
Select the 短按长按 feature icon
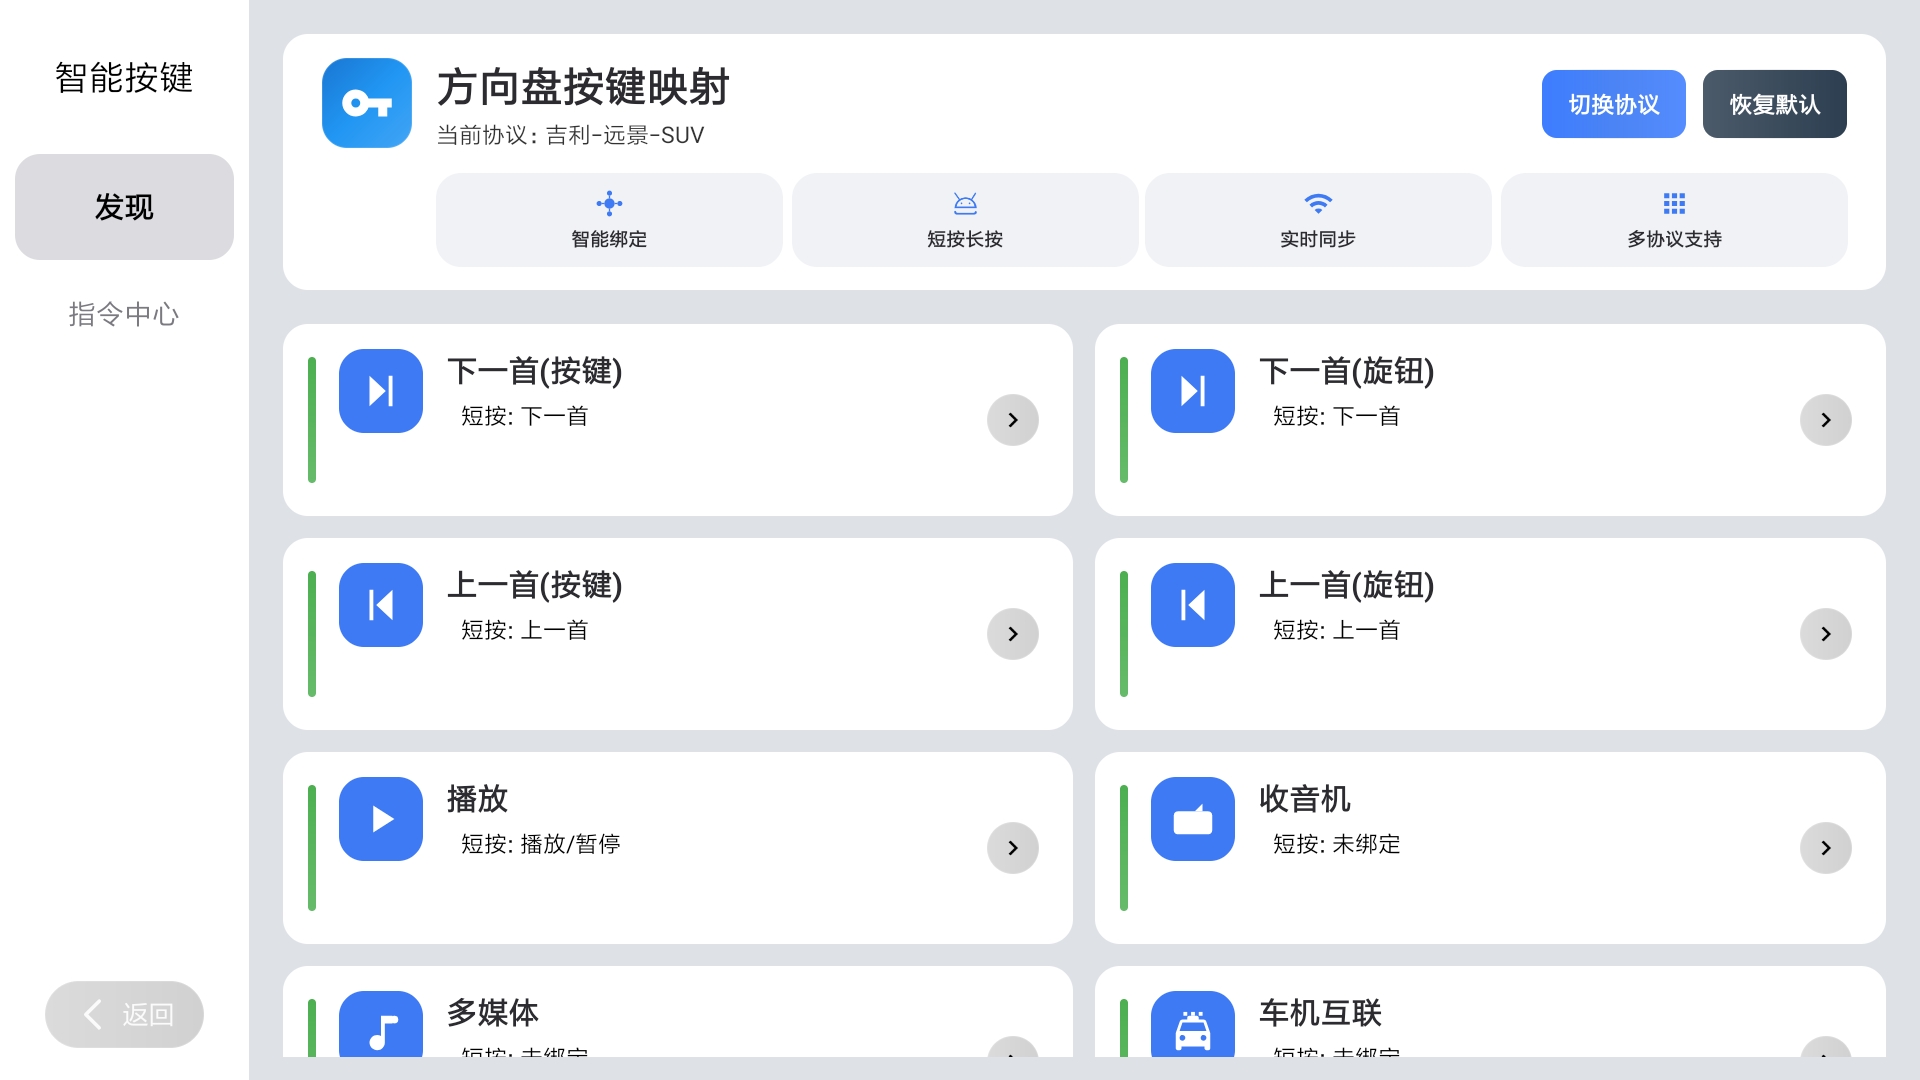(964, 218)
